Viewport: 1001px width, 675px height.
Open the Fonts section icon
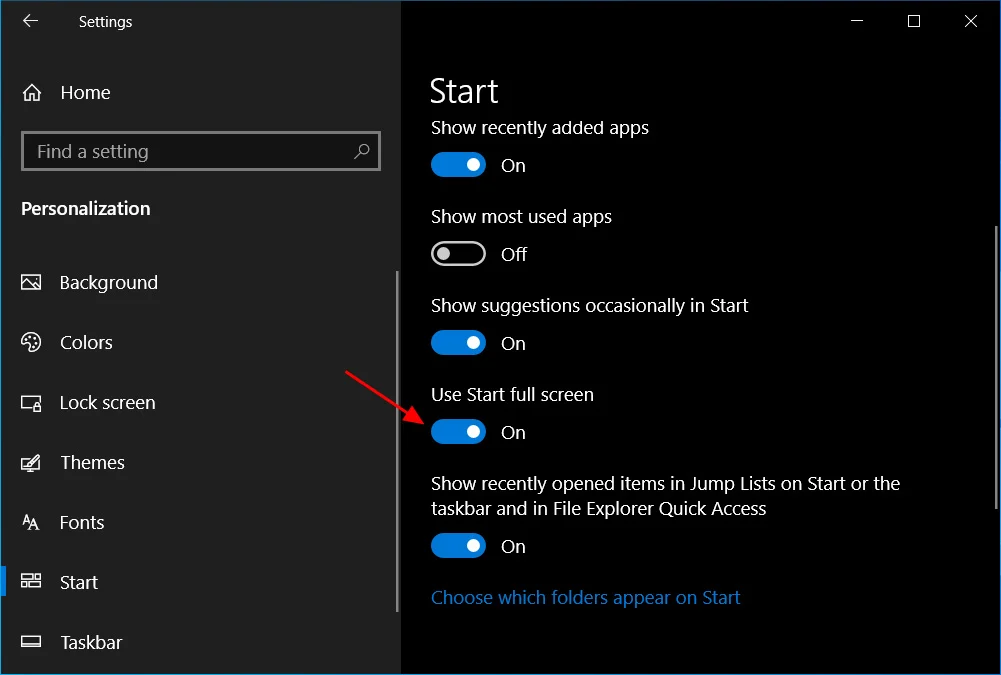click(31, 522)
